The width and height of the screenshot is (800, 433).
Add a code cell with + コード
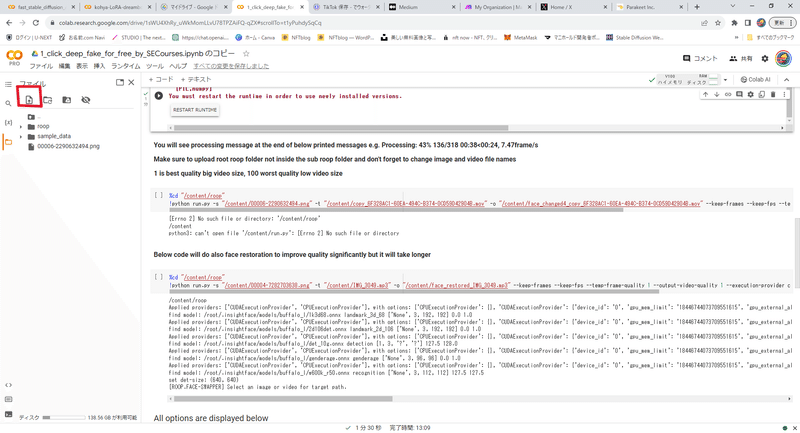point(161,80)
